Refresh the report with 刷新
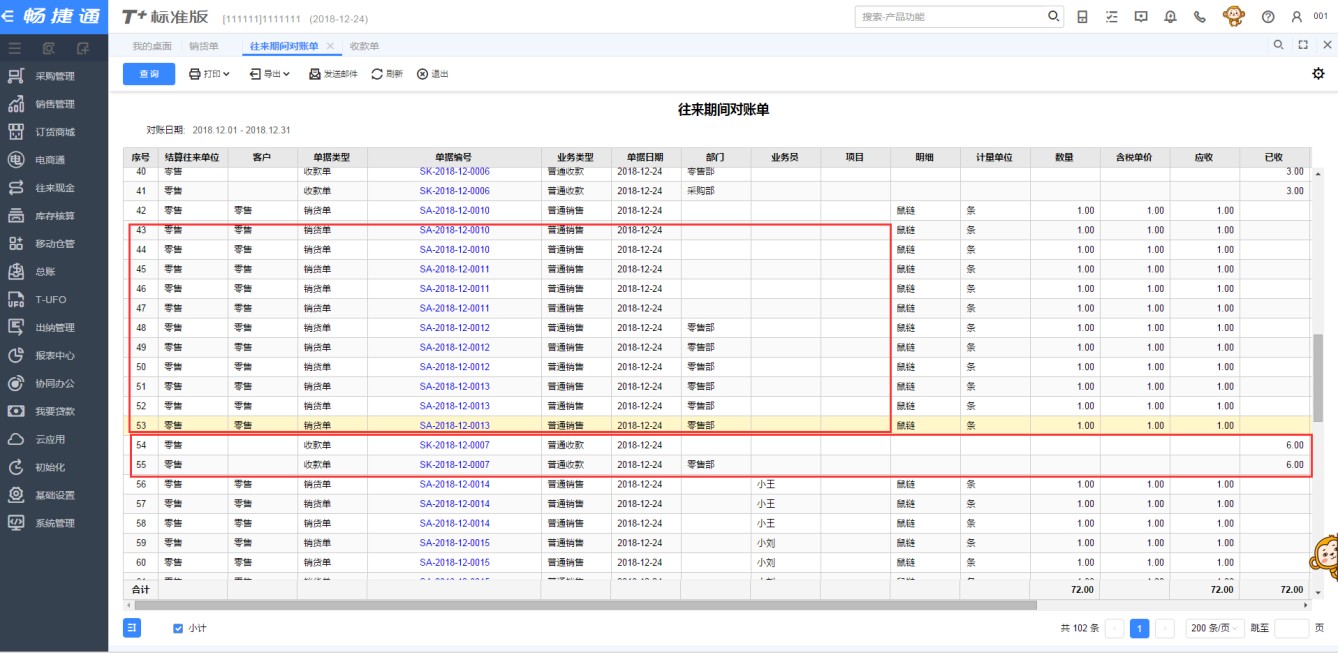 387,74
